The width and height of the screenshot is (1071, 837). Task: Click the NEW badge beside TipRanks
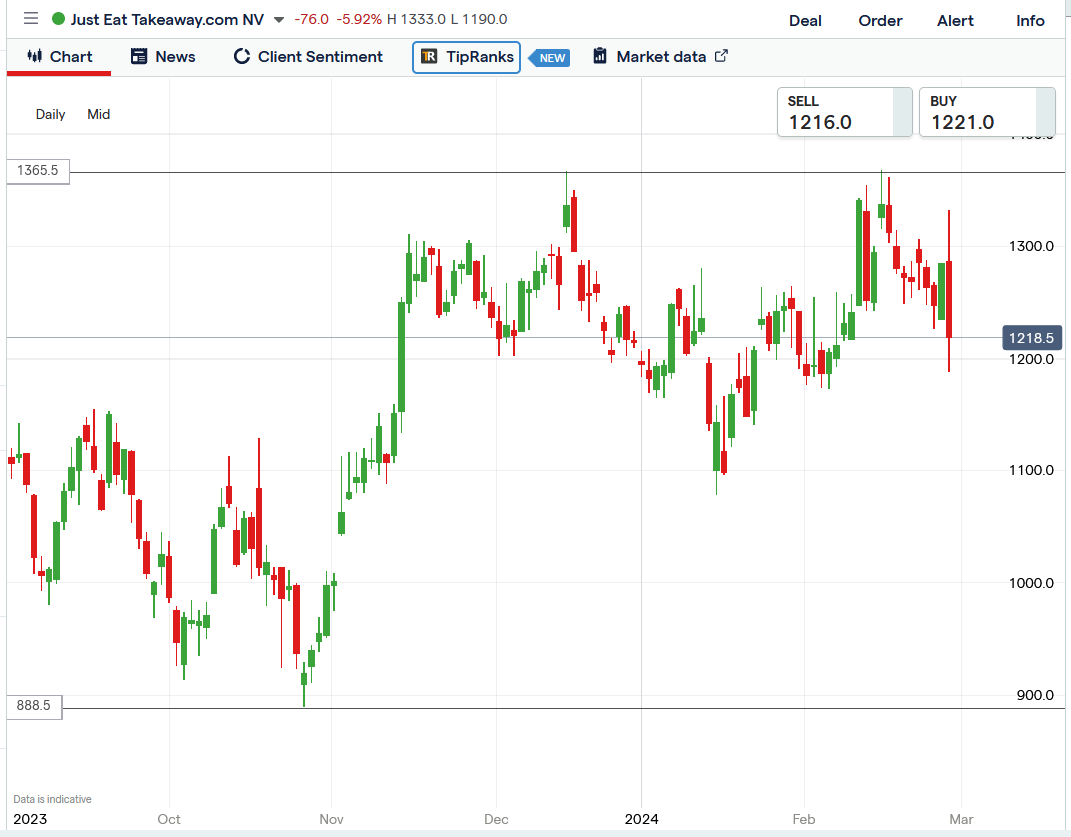click(x=551, y=58)
